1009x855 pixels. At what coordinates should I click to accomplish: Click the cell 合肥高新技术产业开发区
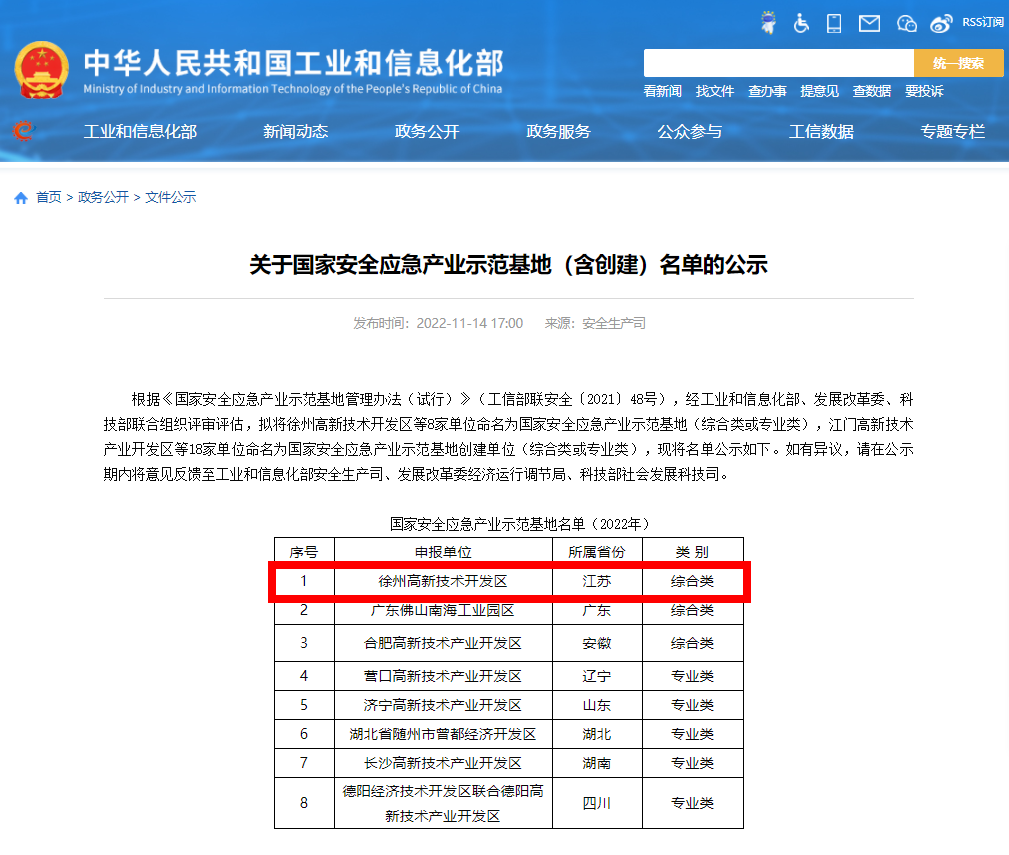tap(443, 643)
